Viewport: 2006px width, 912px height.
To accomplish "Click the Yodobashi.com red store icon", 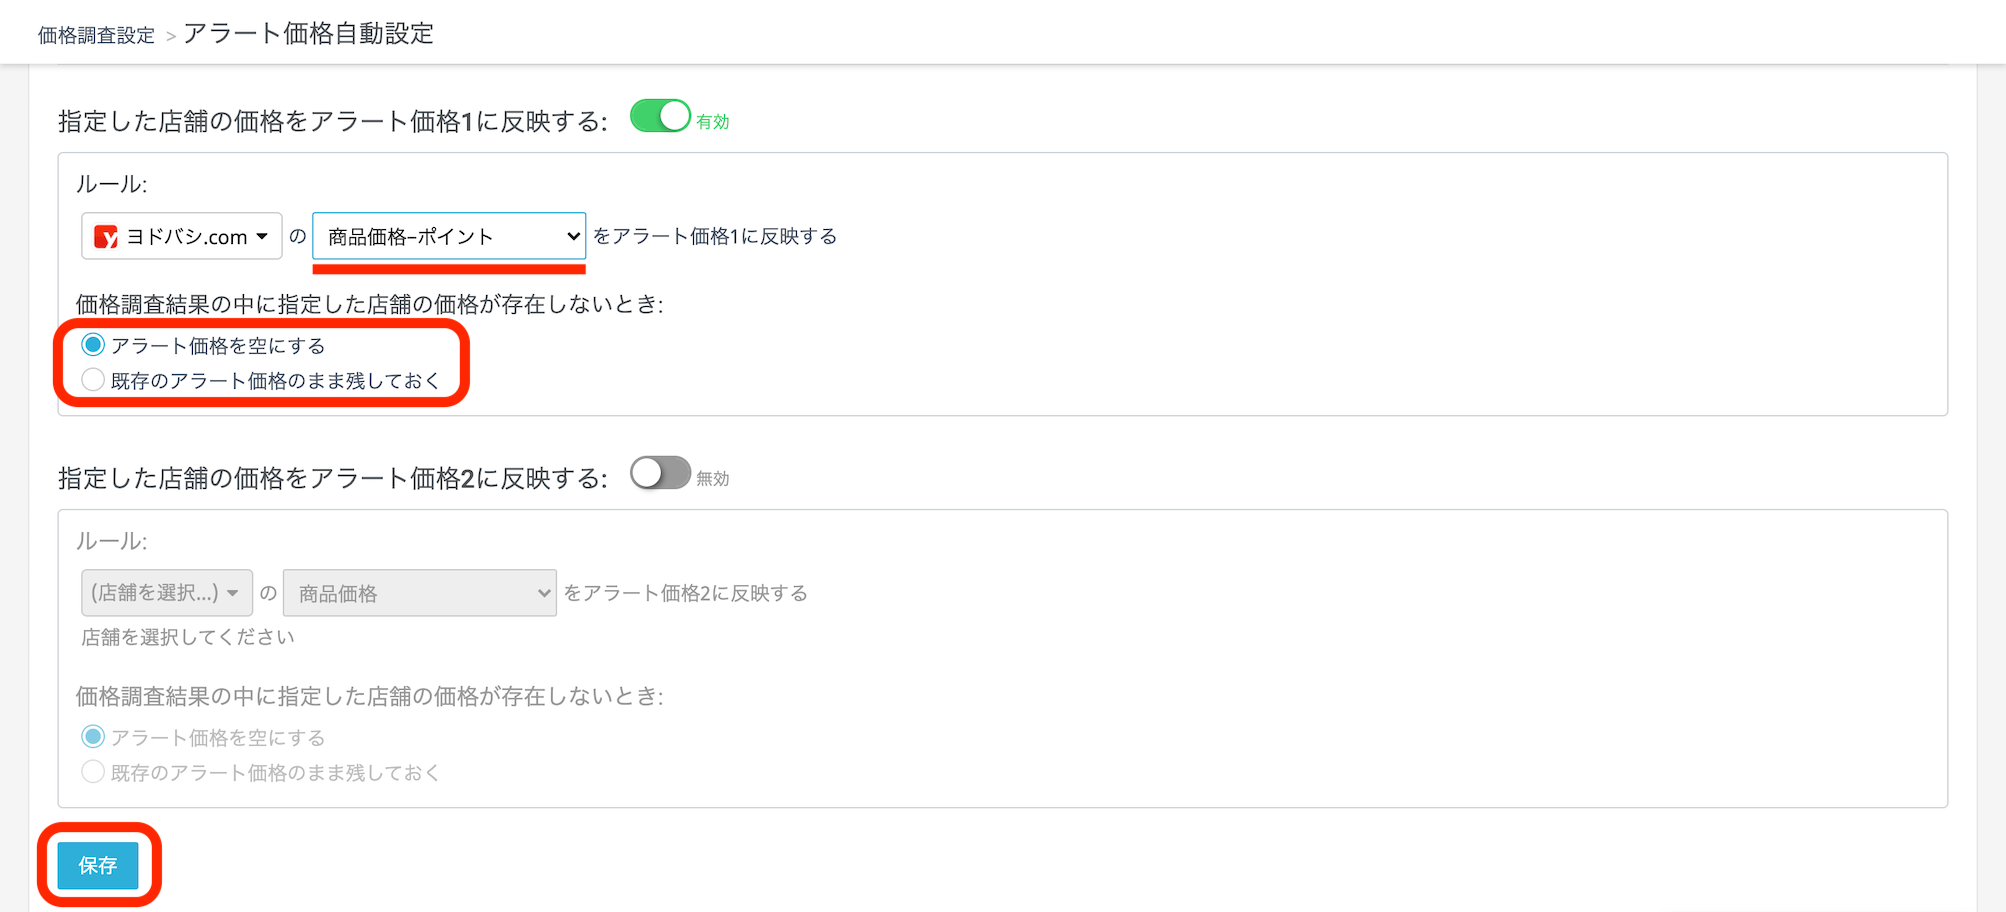I will pyautogui.click(x=105, y=237).
